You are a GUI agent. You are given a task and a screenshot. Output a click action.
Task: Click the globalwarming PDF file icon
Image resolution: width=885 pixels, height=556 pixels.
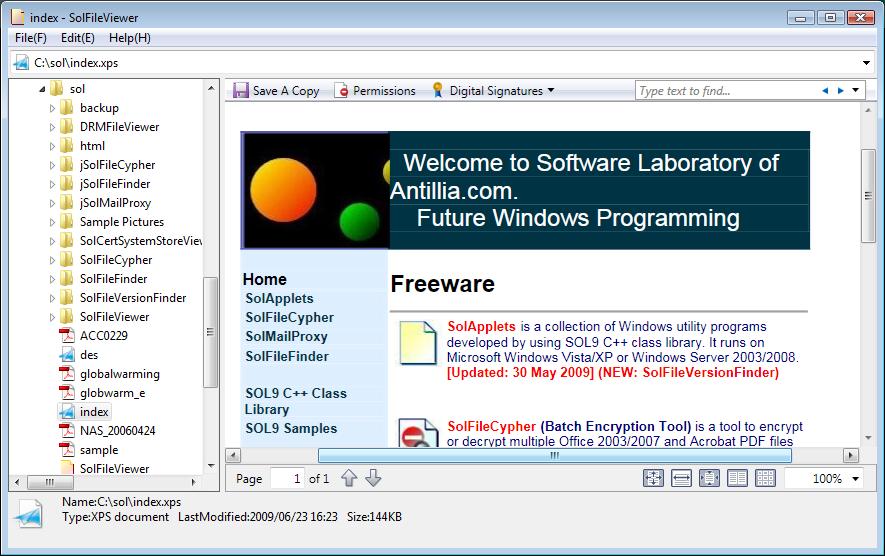[x=67, y=374]
